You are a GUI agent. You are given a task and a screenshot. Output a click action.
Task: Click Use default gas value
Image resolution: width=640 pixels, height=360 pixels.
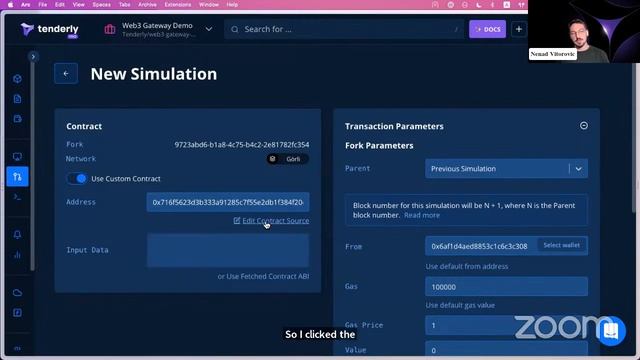[x=460, y=305]
